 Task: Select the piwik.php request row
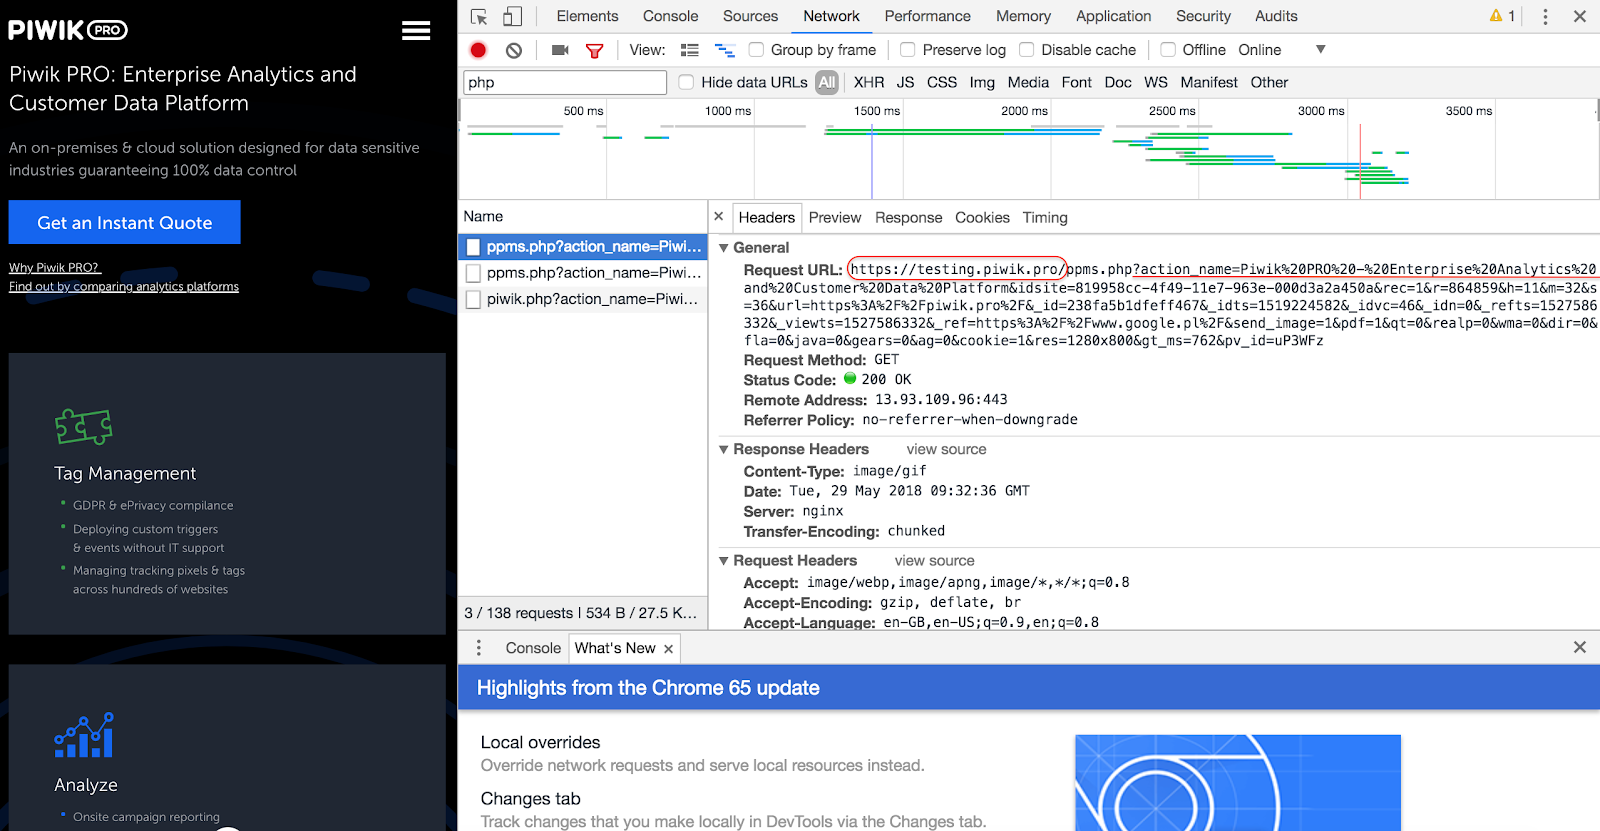tap(583, 299)
